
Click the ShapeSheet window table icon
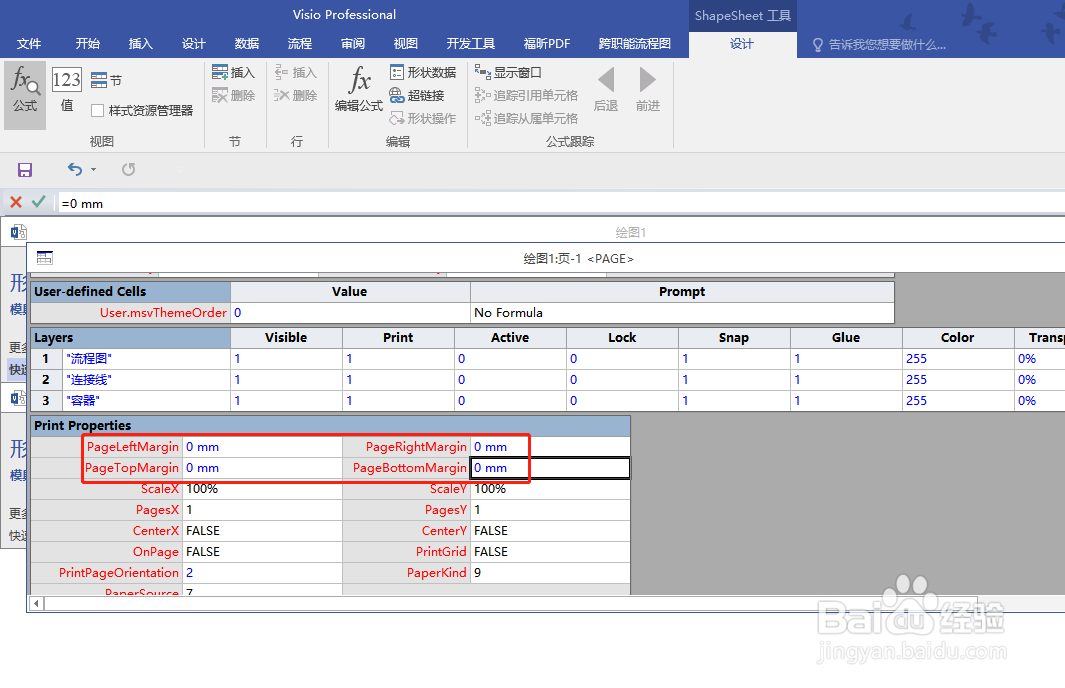pos(45,257)
